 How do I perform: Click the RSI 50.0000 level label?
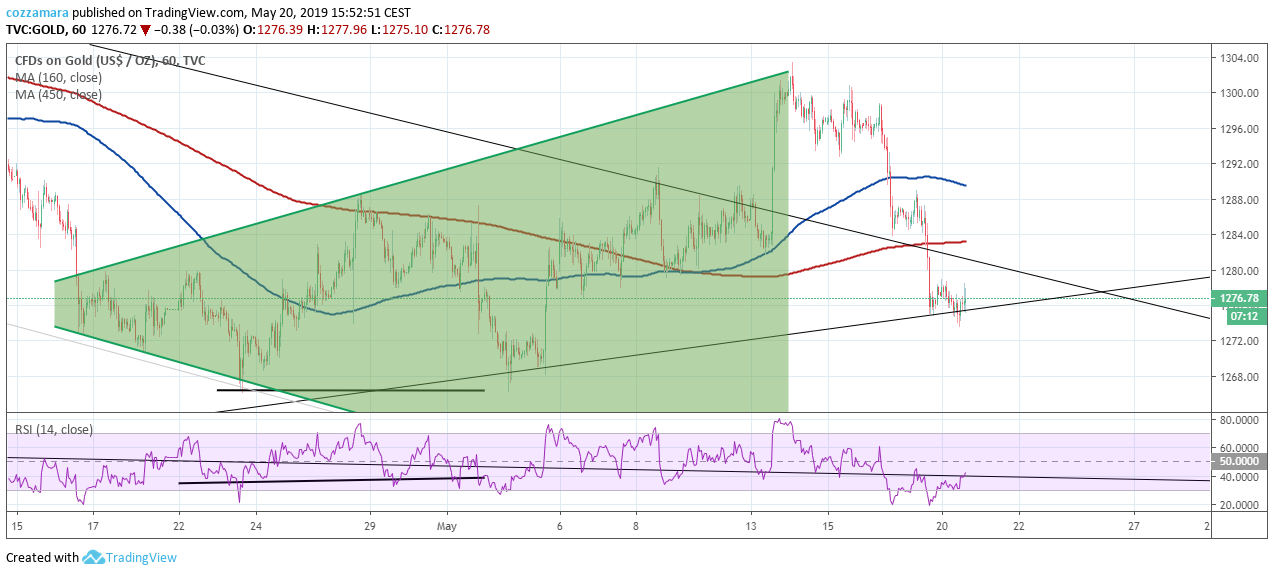point(1241,462)
